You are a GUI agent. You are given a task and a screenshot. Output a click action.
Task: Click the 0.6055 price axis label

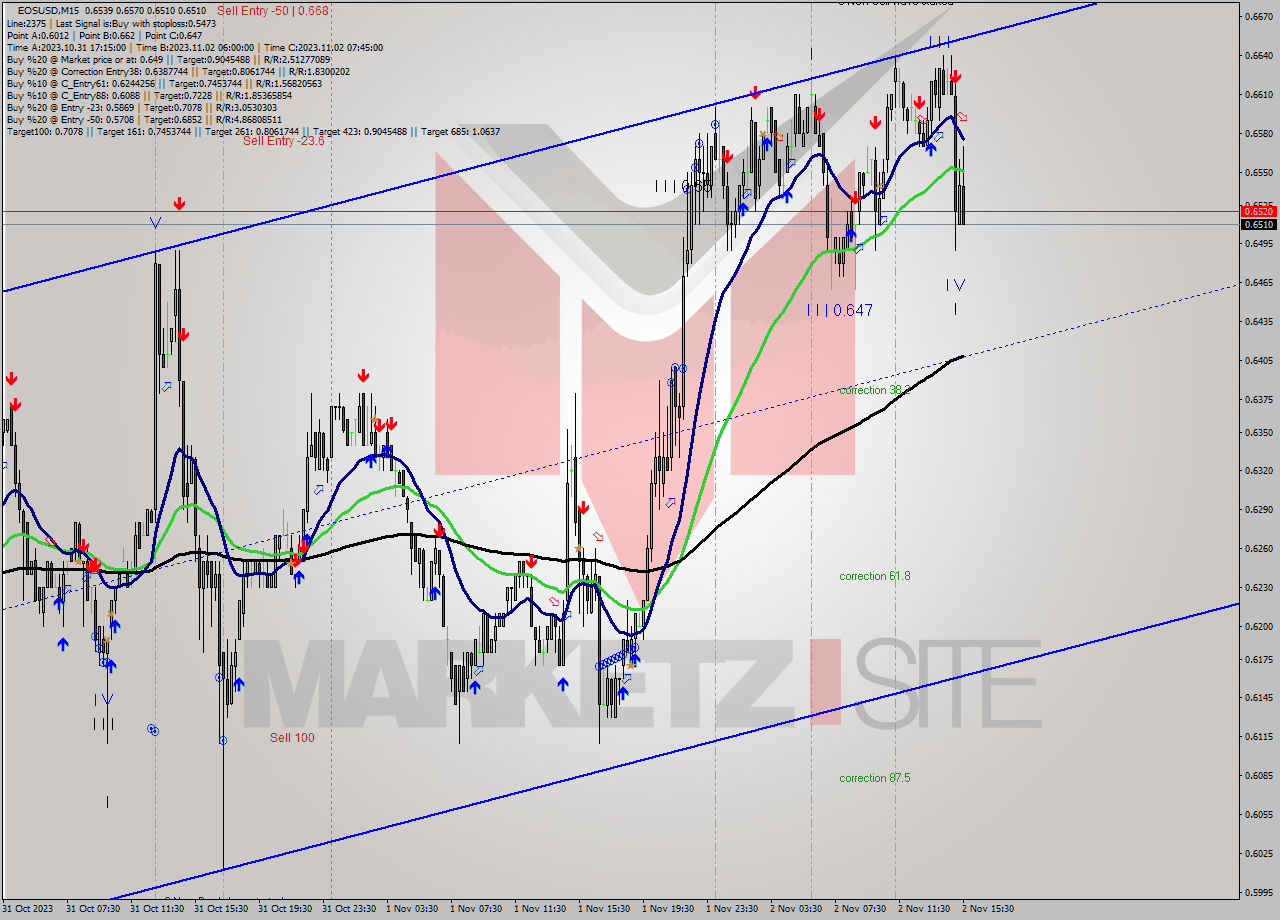(x=1257, y=814)
